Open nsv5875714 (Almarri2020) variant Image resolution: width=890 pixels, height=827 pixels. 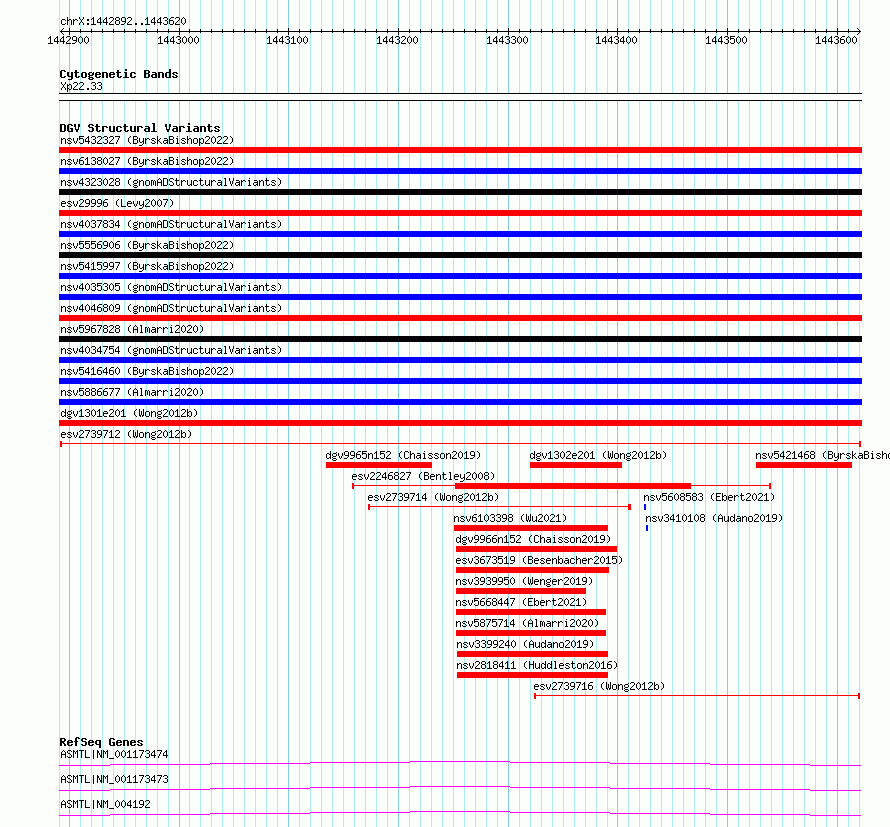pyautogui.click(x=527, y=623)
